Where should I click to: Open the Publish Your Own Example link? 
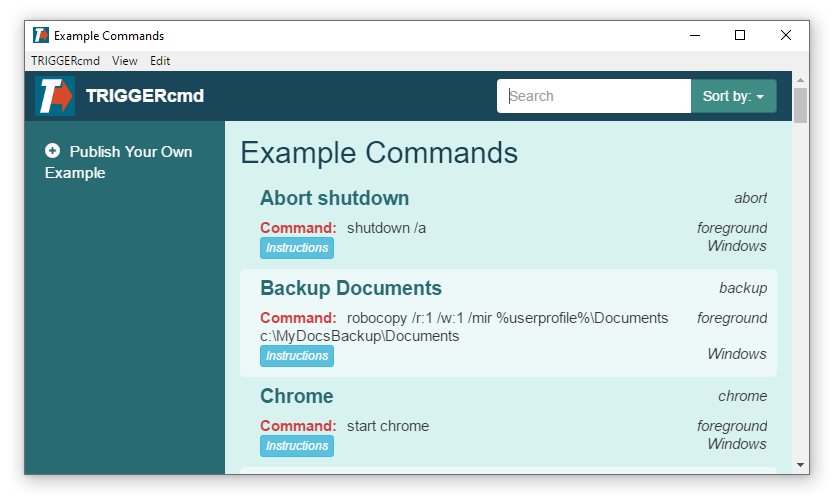pyautogui.click(x=119, y=162)
